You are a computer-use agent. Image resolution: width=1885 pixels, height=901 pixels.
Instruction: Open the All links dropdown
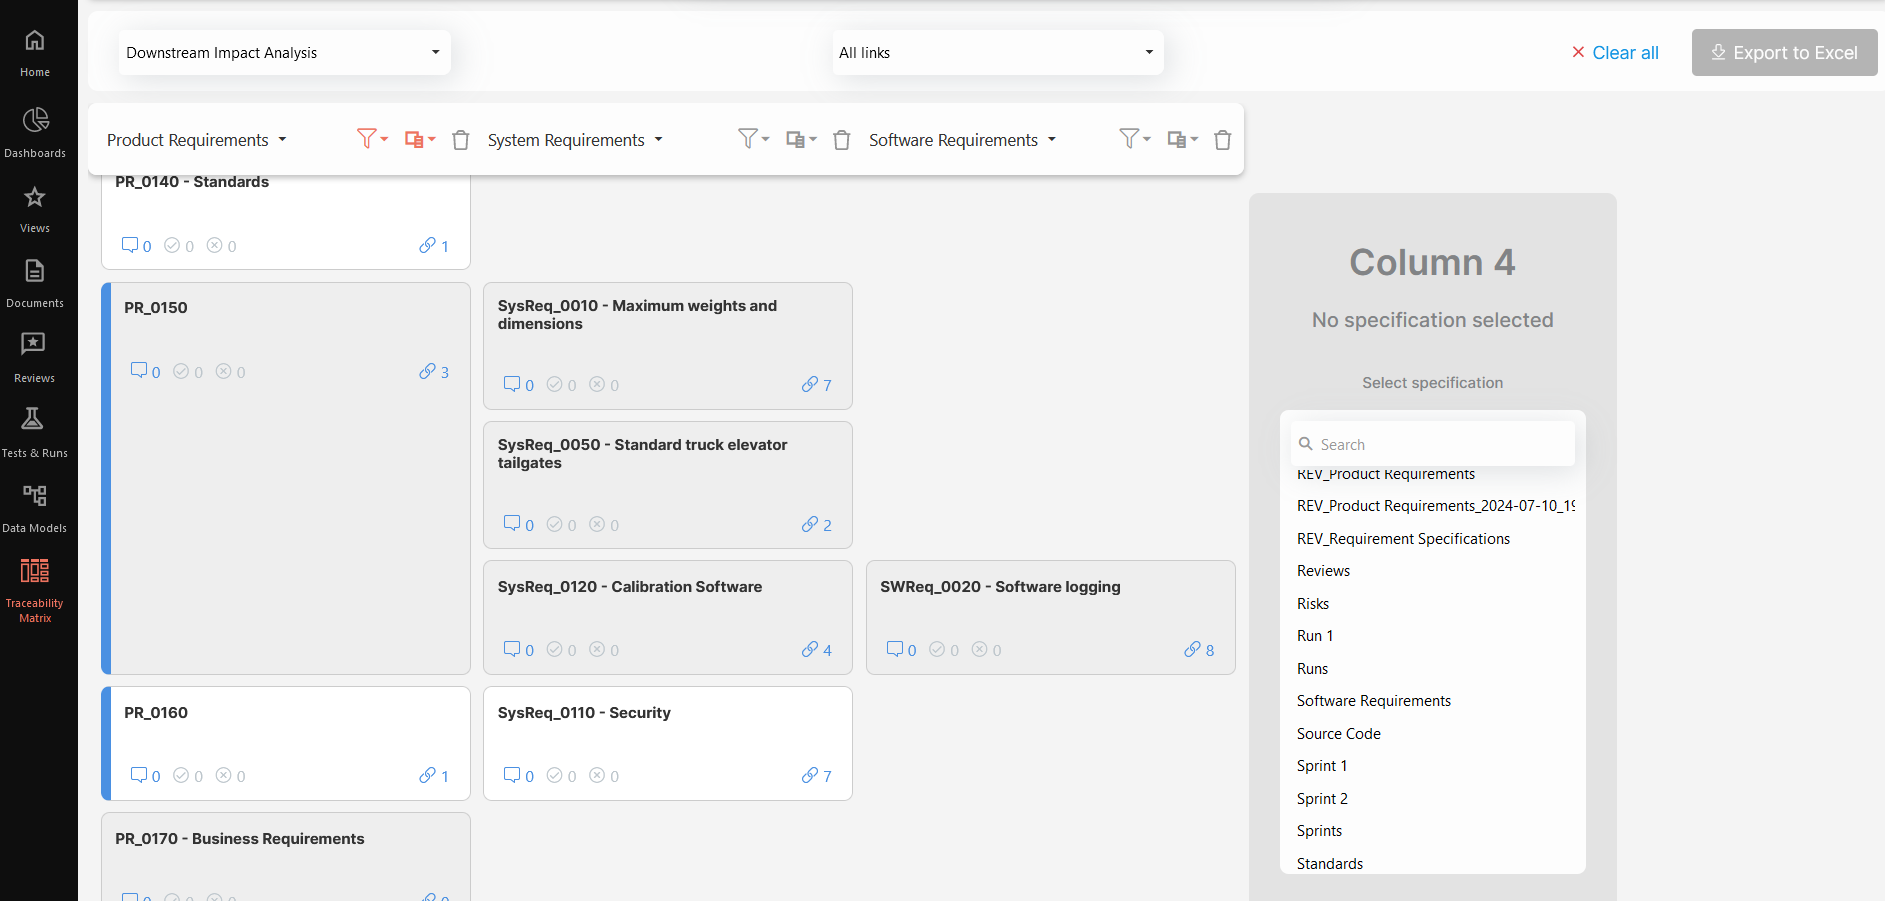coord(998,52)
